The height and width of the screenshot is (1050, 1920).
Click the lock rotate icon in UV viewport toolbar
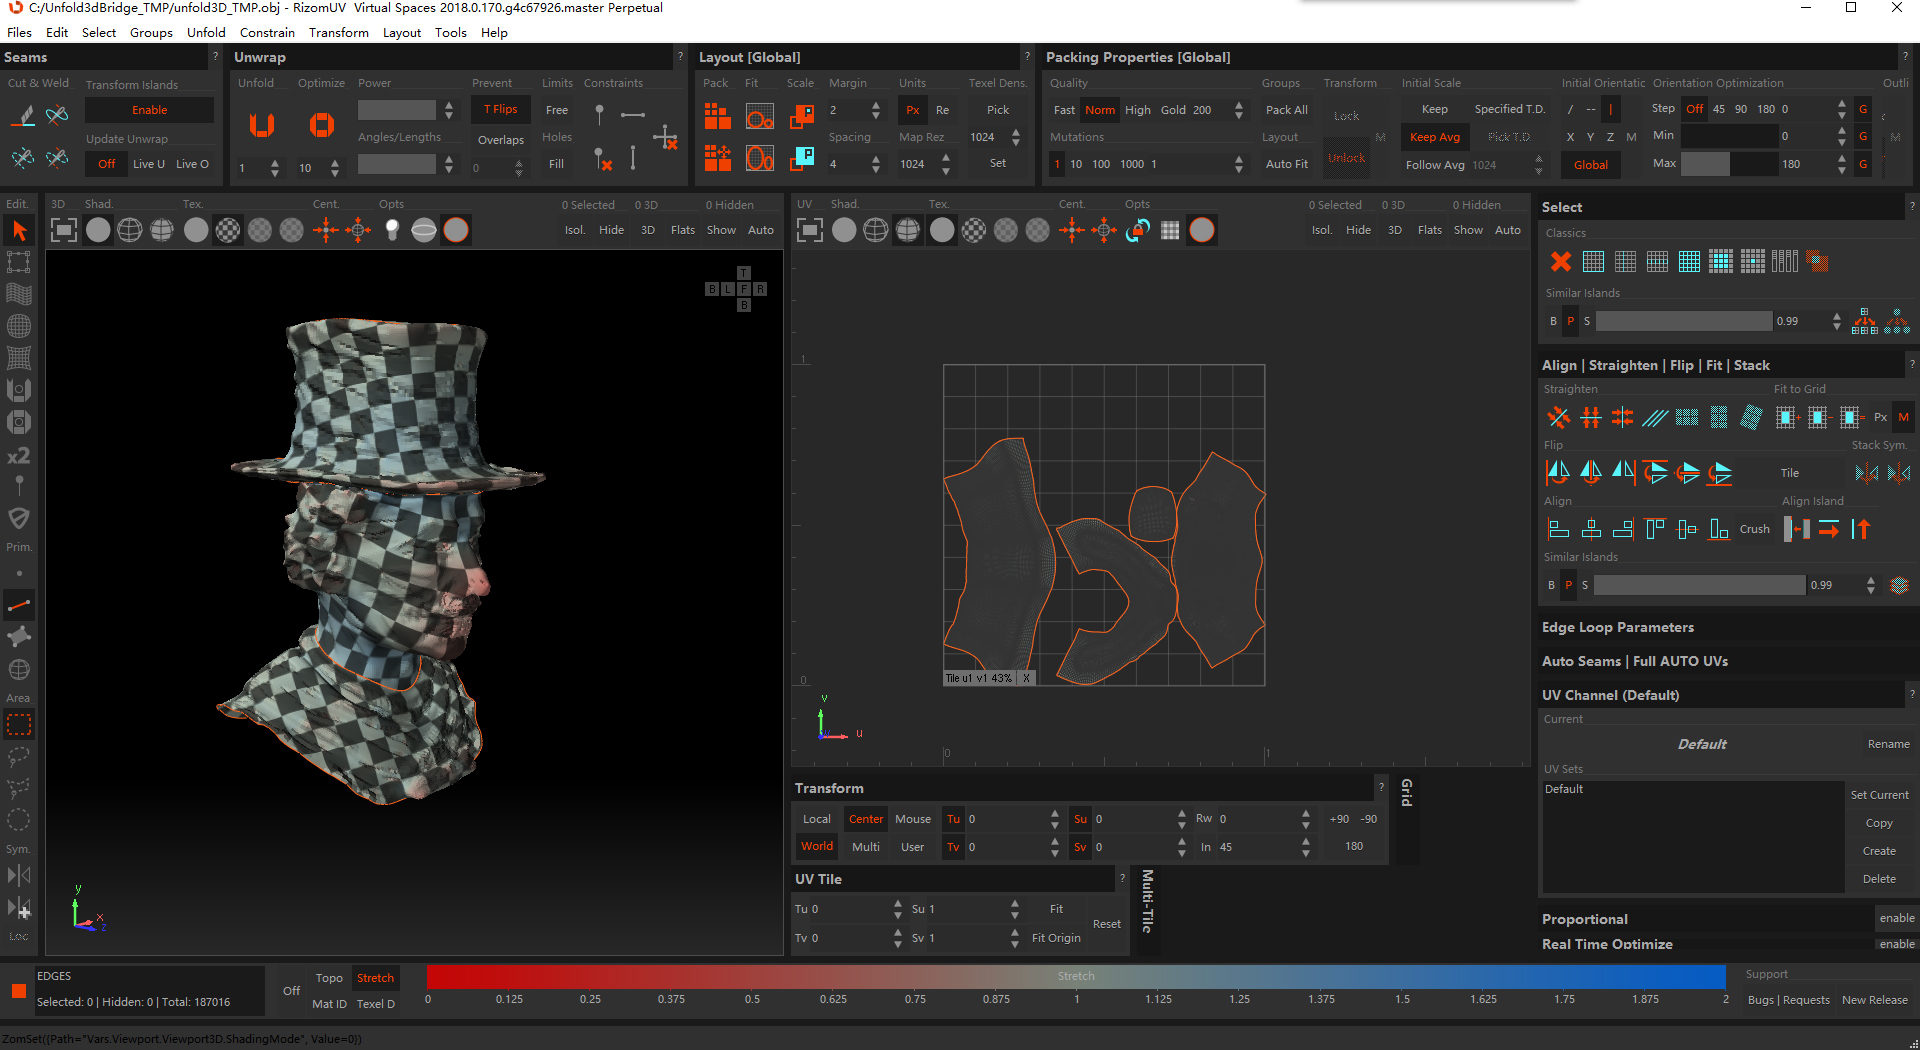point(1138,231)
